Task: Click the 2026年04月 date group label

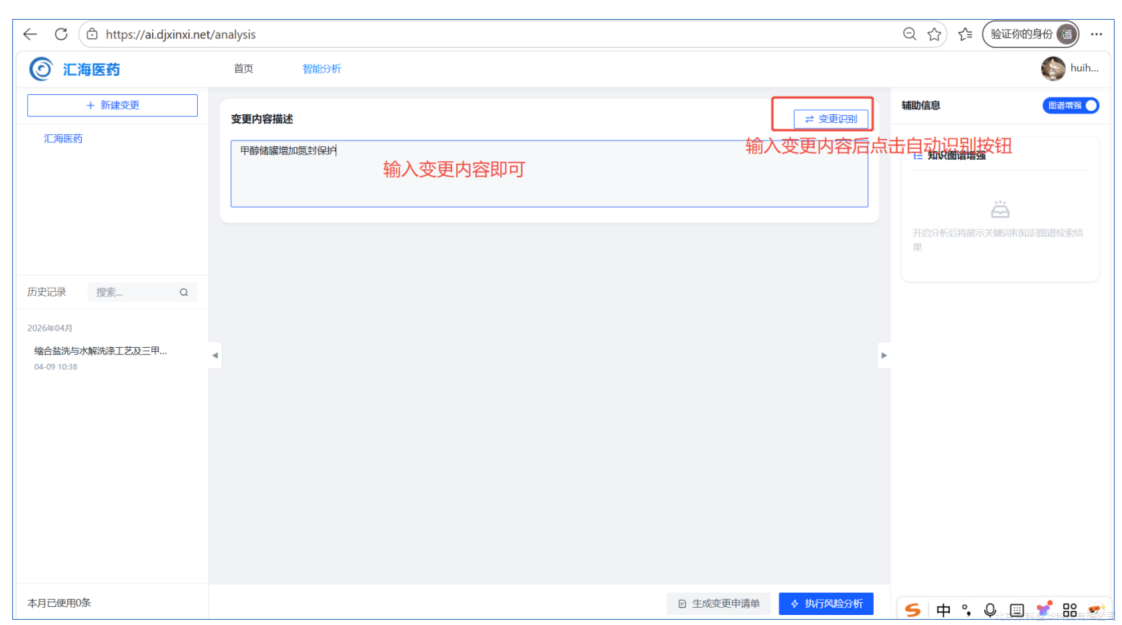Action: coord(50,328)
